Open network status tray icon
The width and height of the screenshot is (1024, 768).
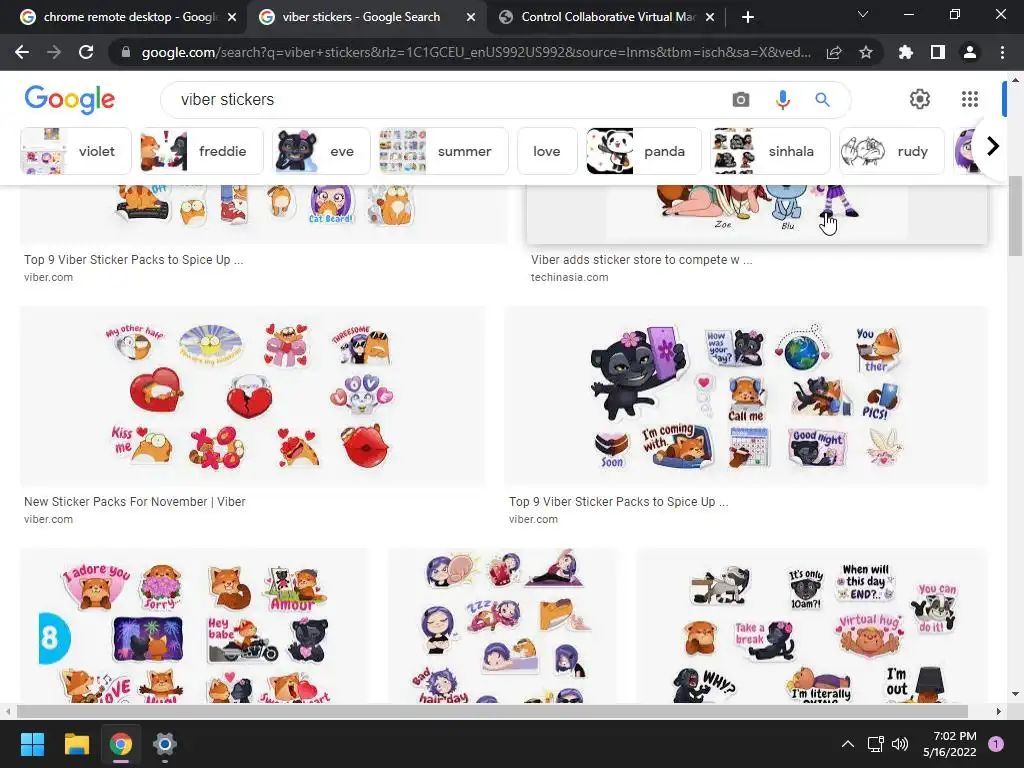tap(875, 744)
